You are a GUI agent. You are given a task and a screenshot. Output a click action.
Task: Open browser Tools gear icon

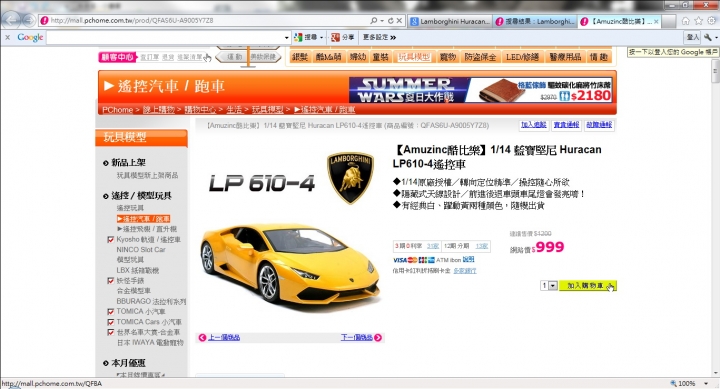(x=712, y=21)
